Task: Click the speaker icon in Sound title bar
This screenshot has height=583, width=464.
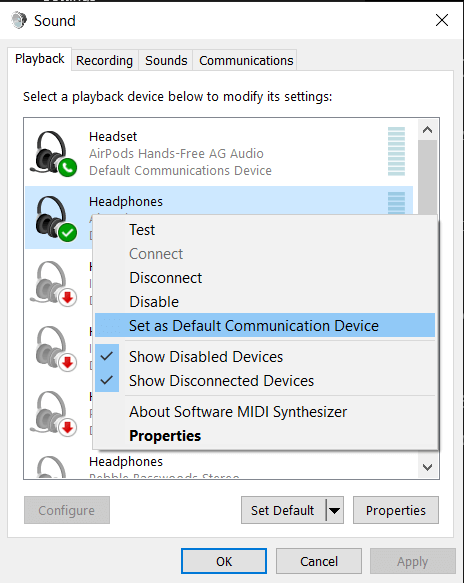Action: pyautogui.click(x=19, y=20)
